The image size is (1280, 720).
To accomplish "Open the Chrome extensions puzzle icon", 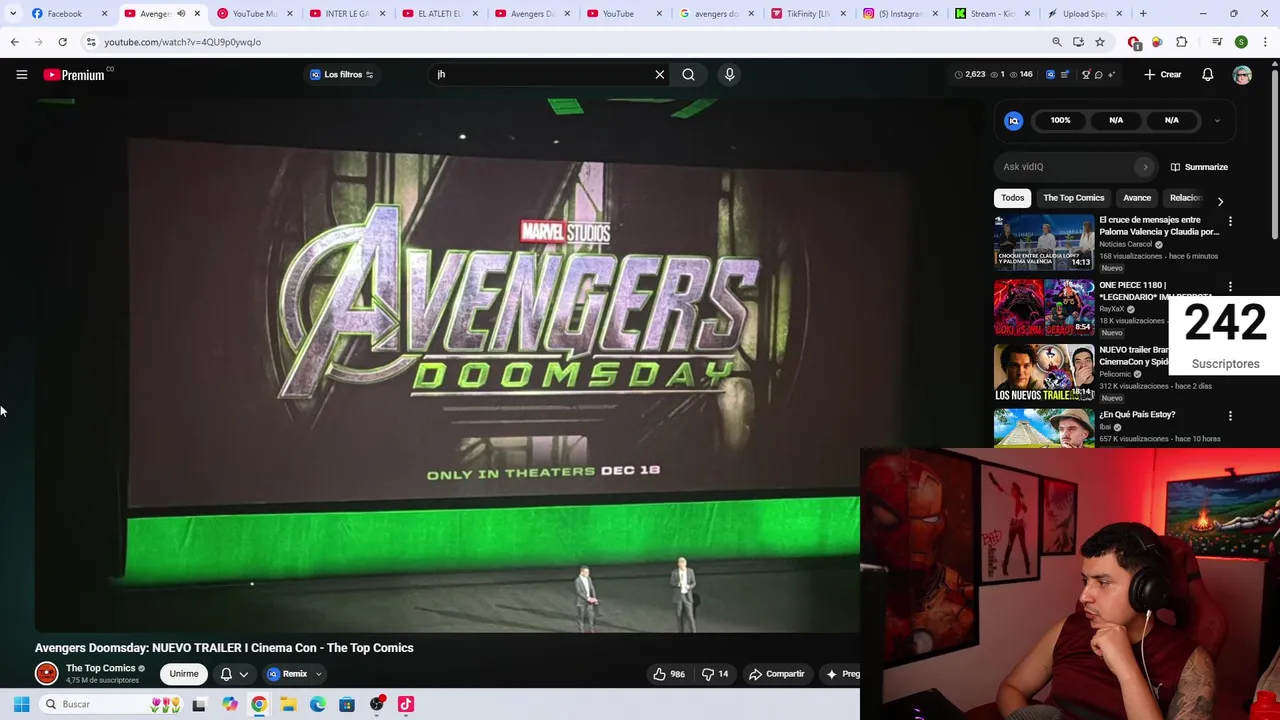I will pos(1182,42).
